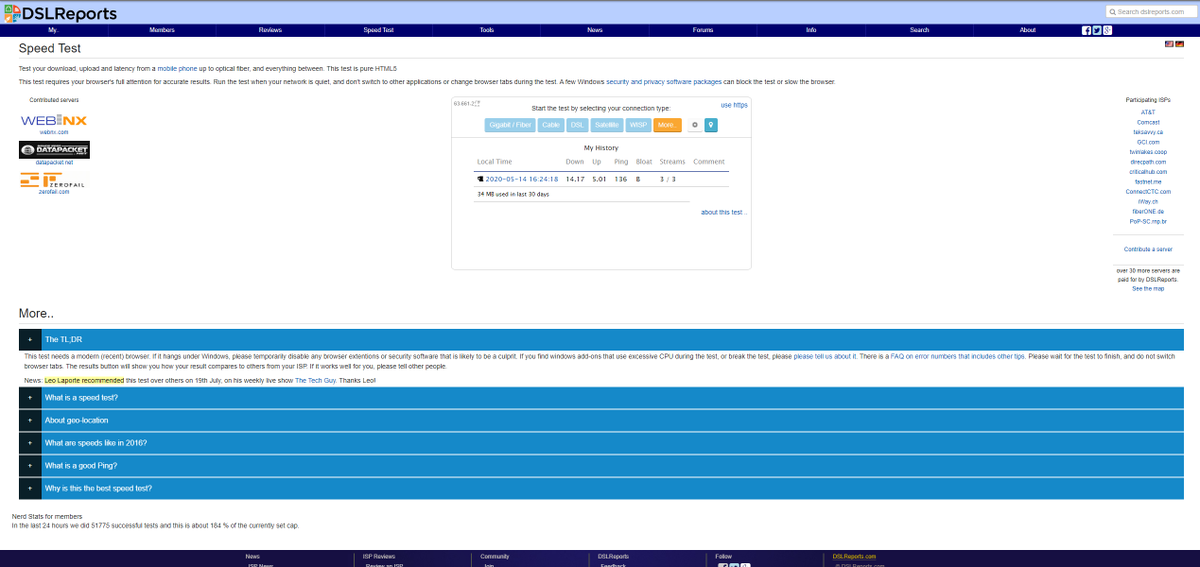Open the Google Plus icon in navigation bar
This screenshot has width=1200, height=567.
[1107, 30]
